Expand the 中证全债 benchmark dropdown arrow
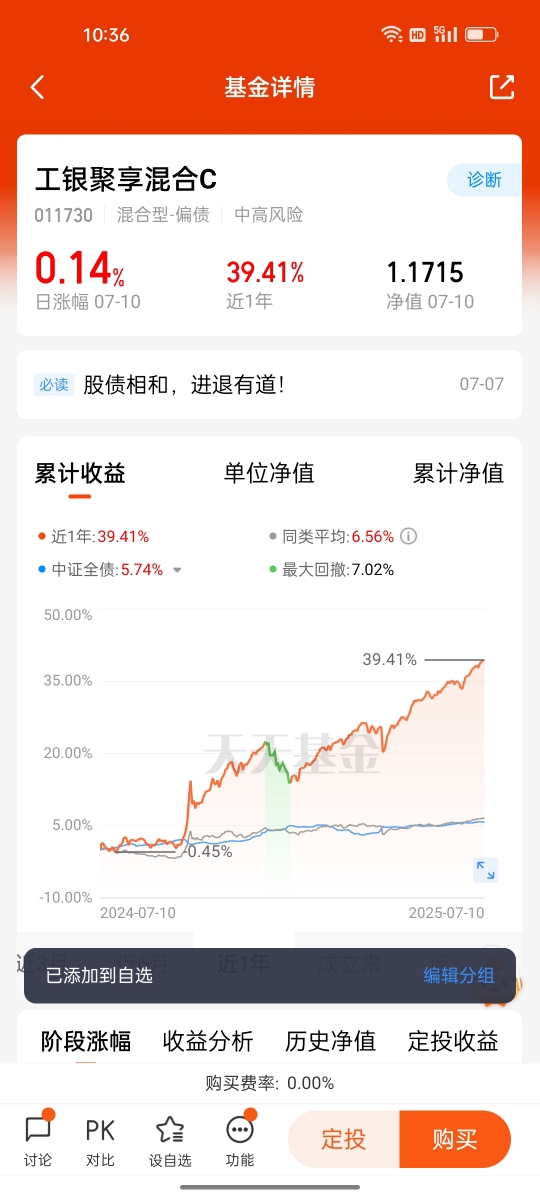This screenshot has height=1200, width=540. 177,570
